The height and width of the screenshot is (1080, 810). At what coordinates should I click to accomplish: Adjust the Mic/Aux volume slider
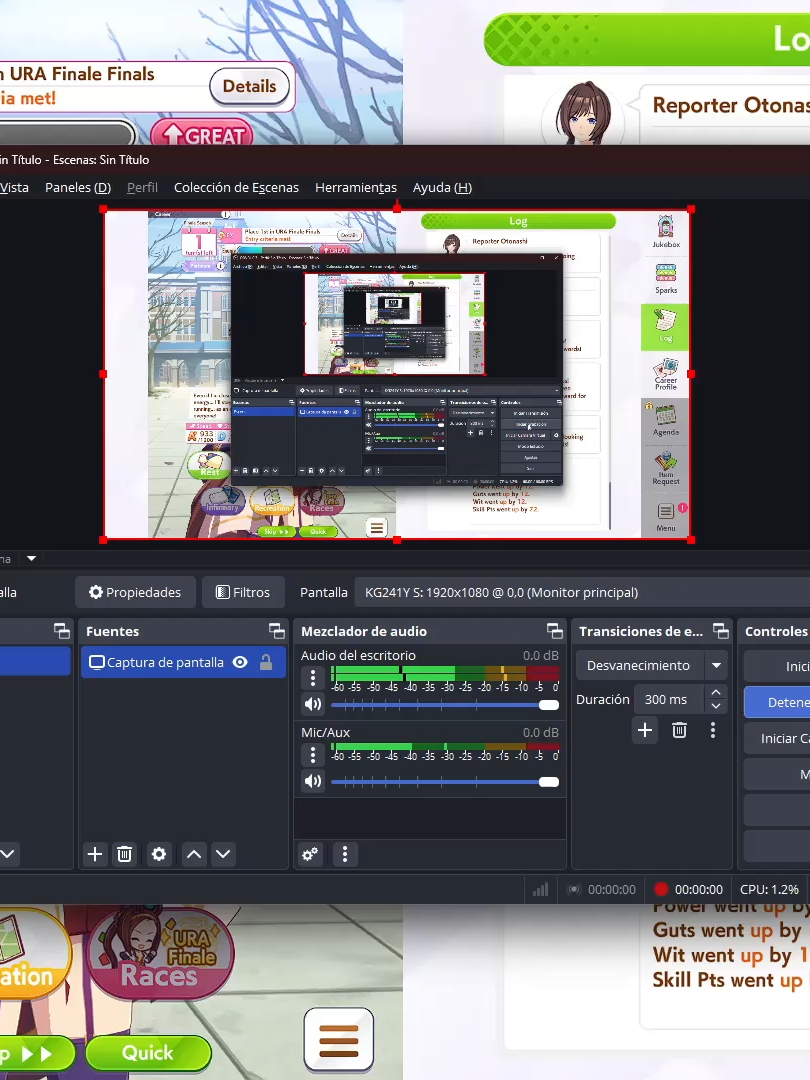pos(444,782)
